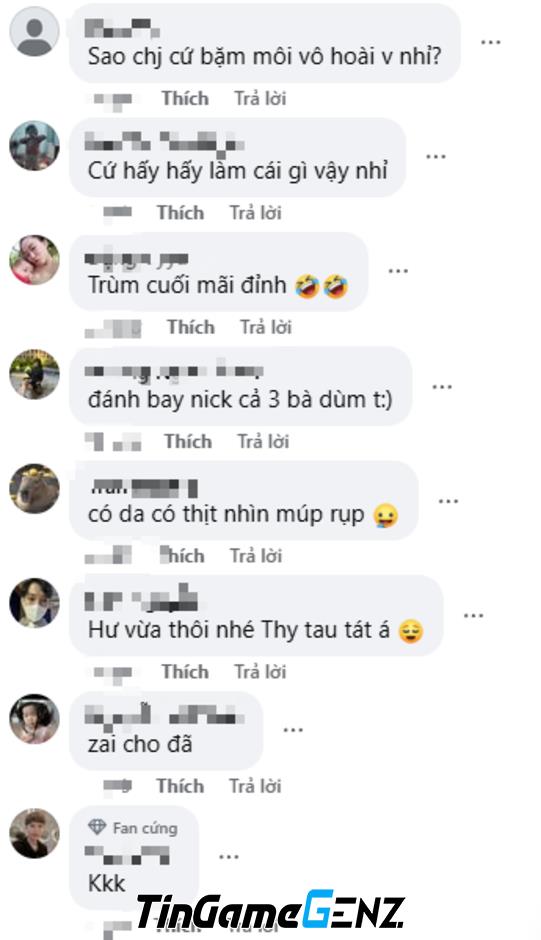
Task: Like the 'Sao chị cứ bặm môi' comment
Action: [x=185, y=98]
